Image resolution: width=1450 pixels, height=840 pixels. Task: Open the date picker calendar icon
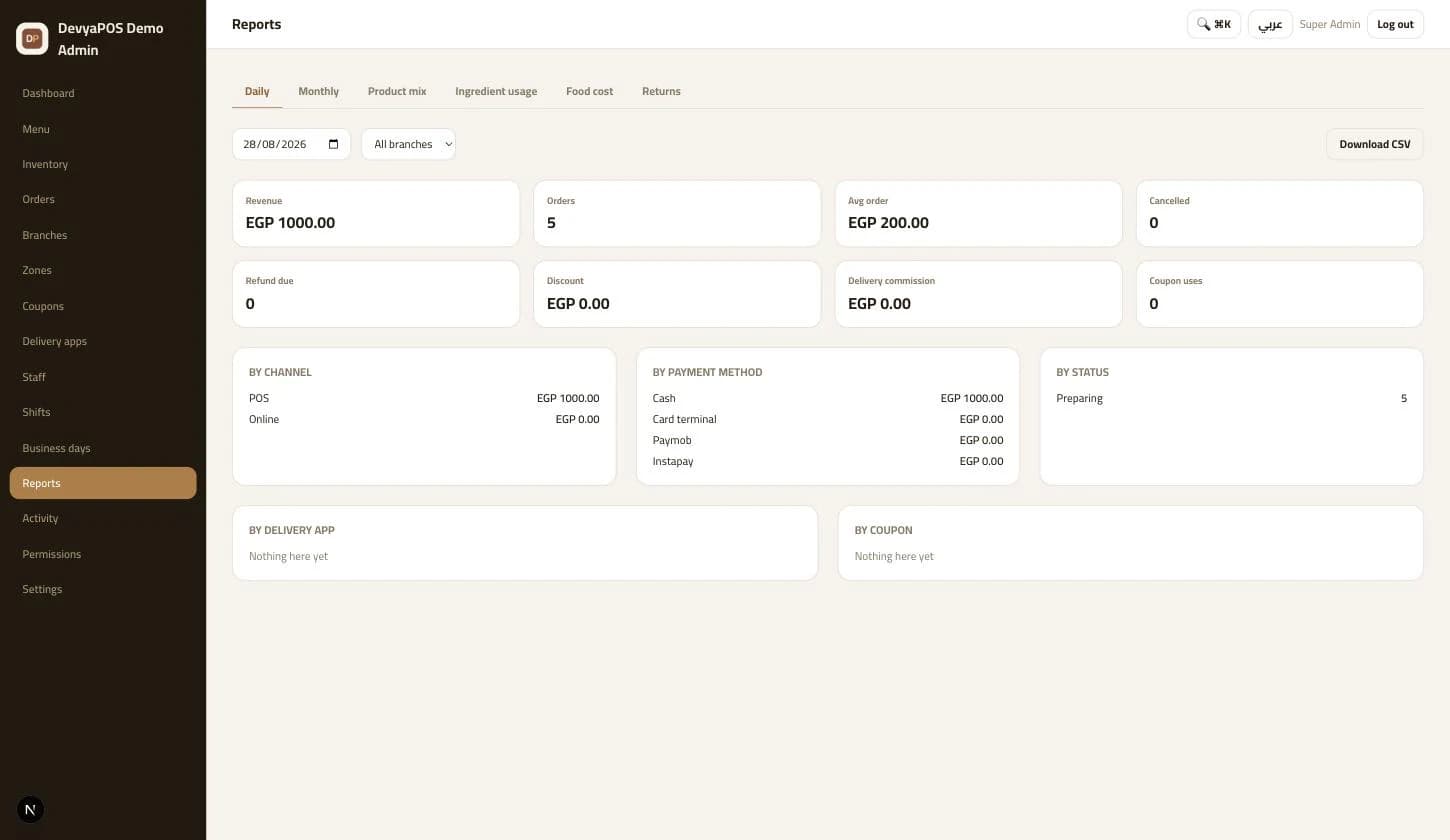(x=333, y=144)
